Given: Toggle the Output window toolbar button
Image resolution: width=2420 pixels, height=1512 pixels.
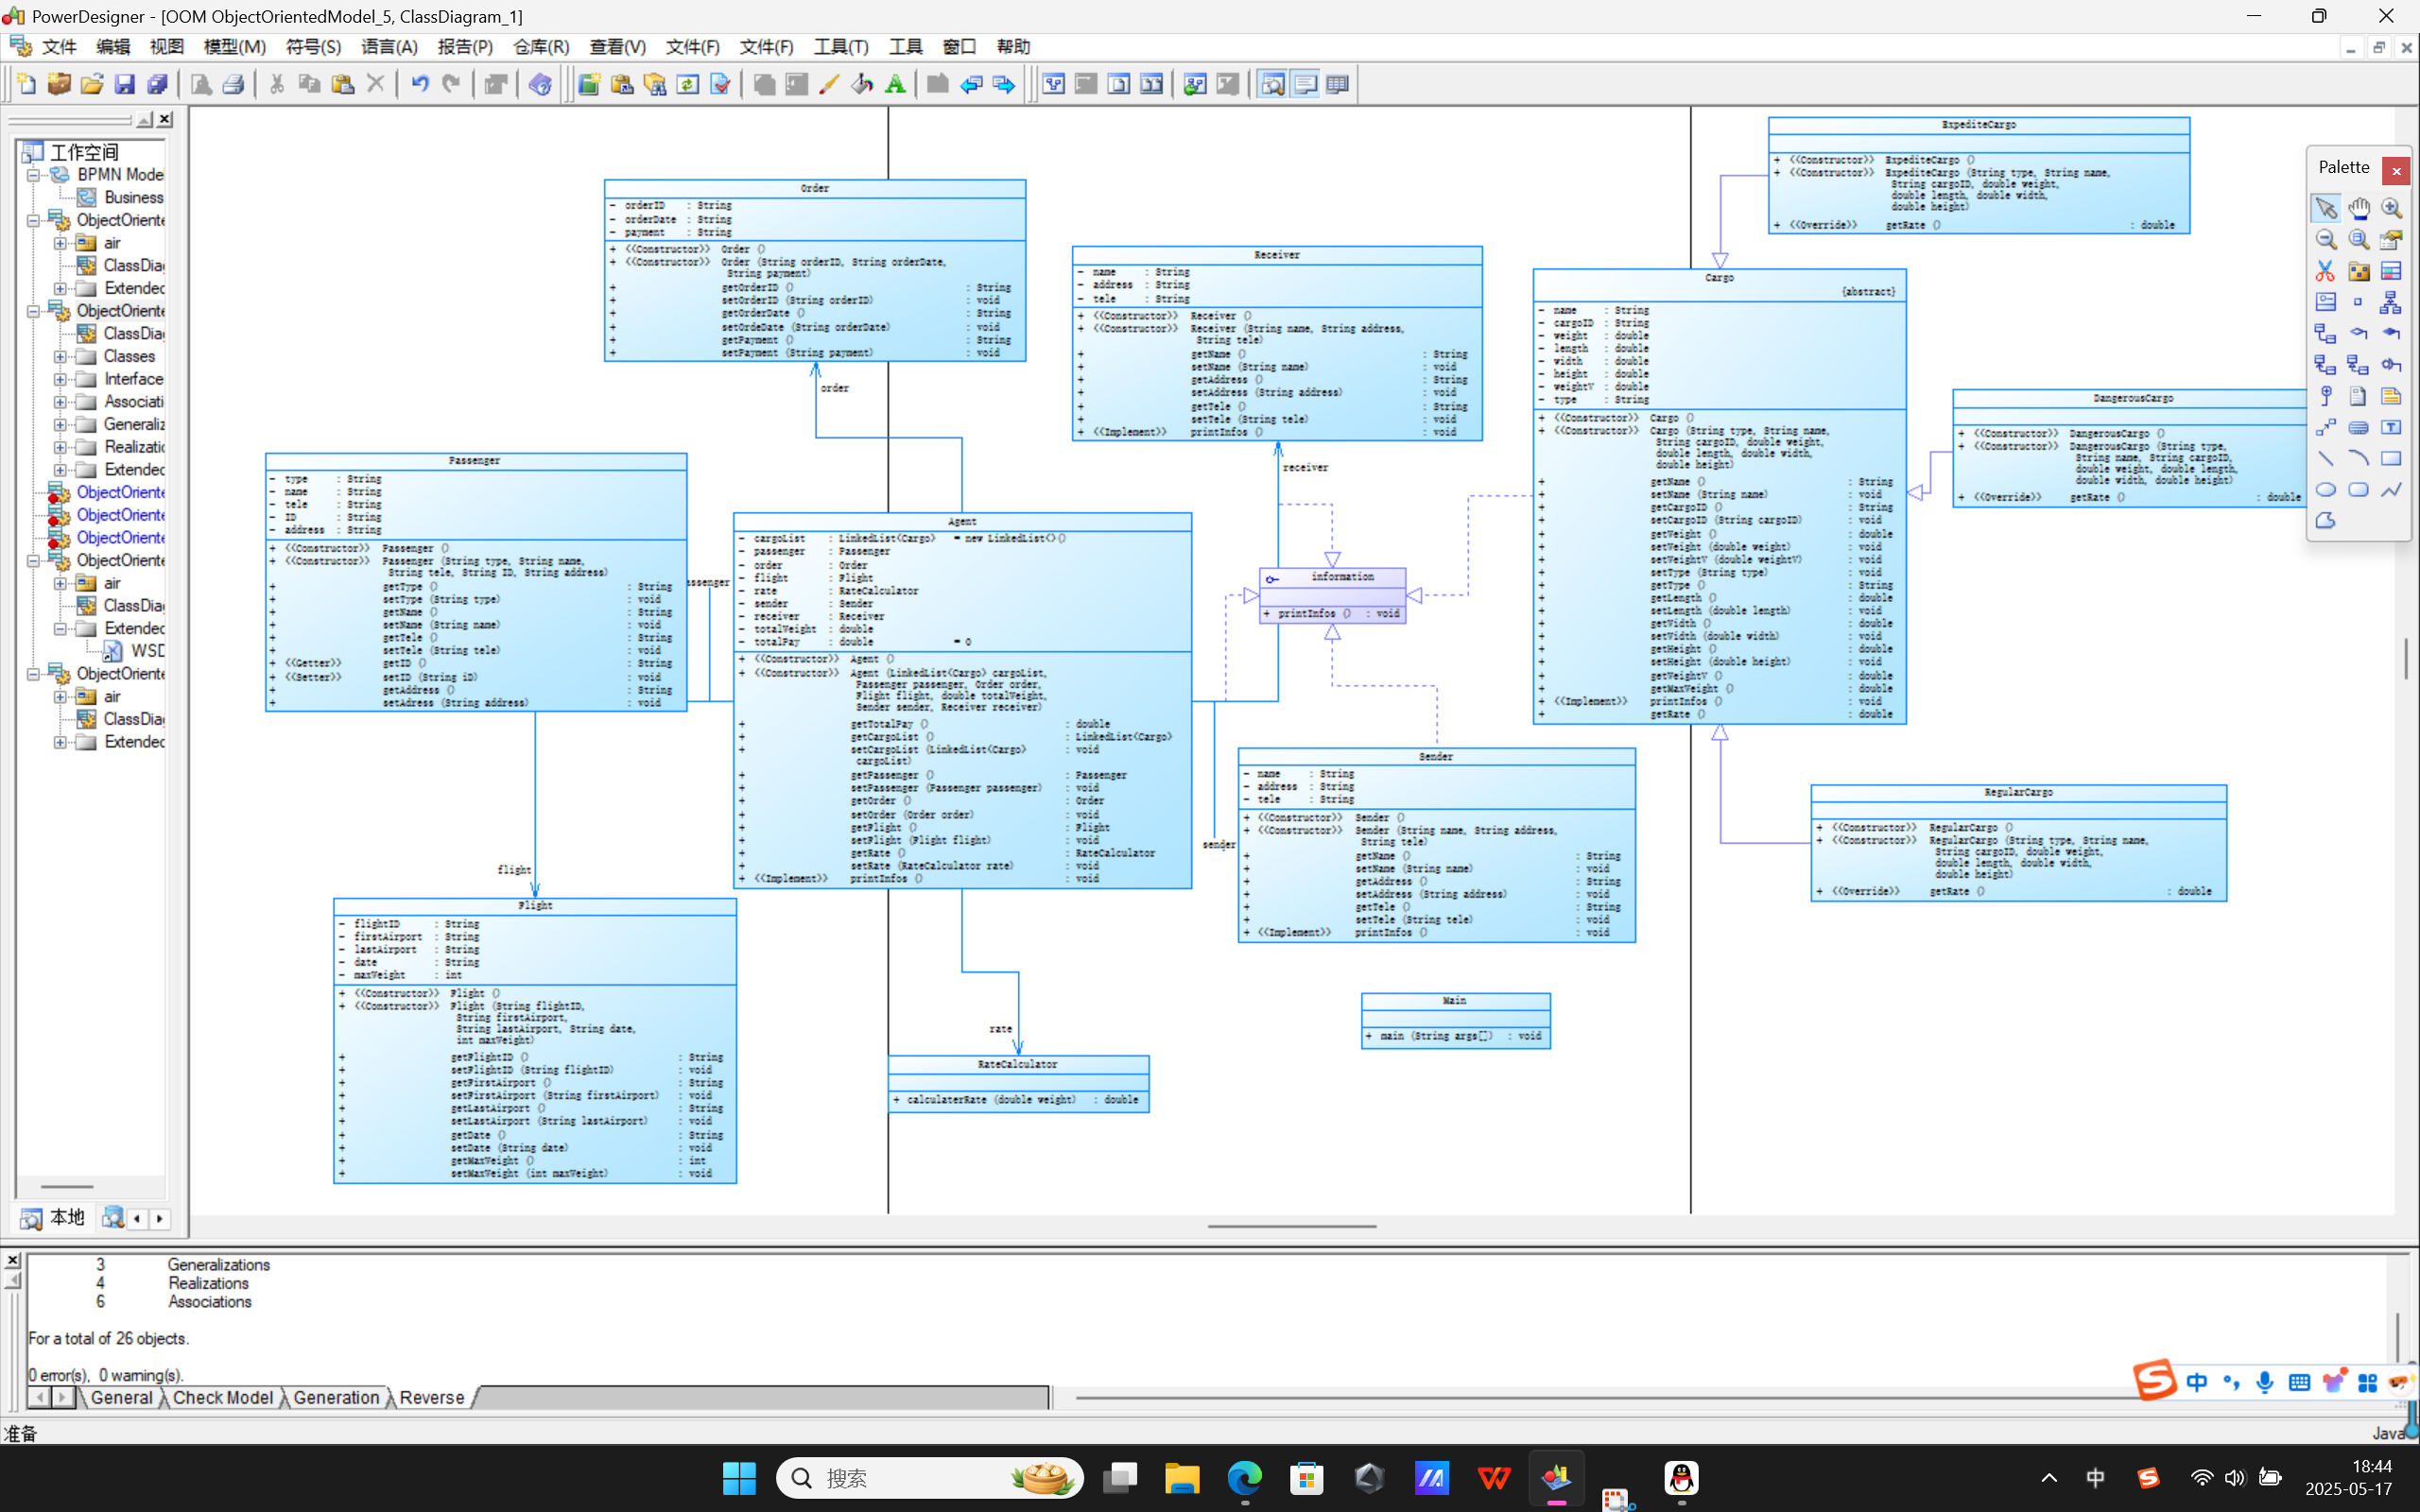Looking at the screenshot, I should 1305,84.
